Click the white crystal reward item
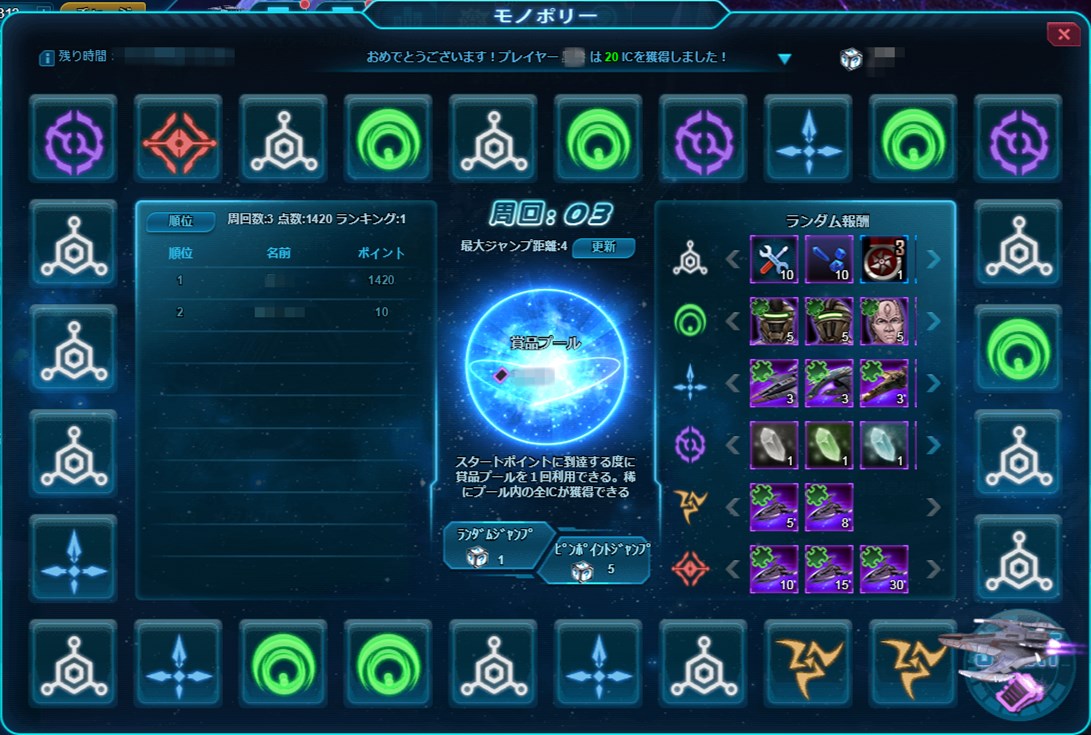The width and height of the screenshot is (1091, 735). (x=774, y=445)
